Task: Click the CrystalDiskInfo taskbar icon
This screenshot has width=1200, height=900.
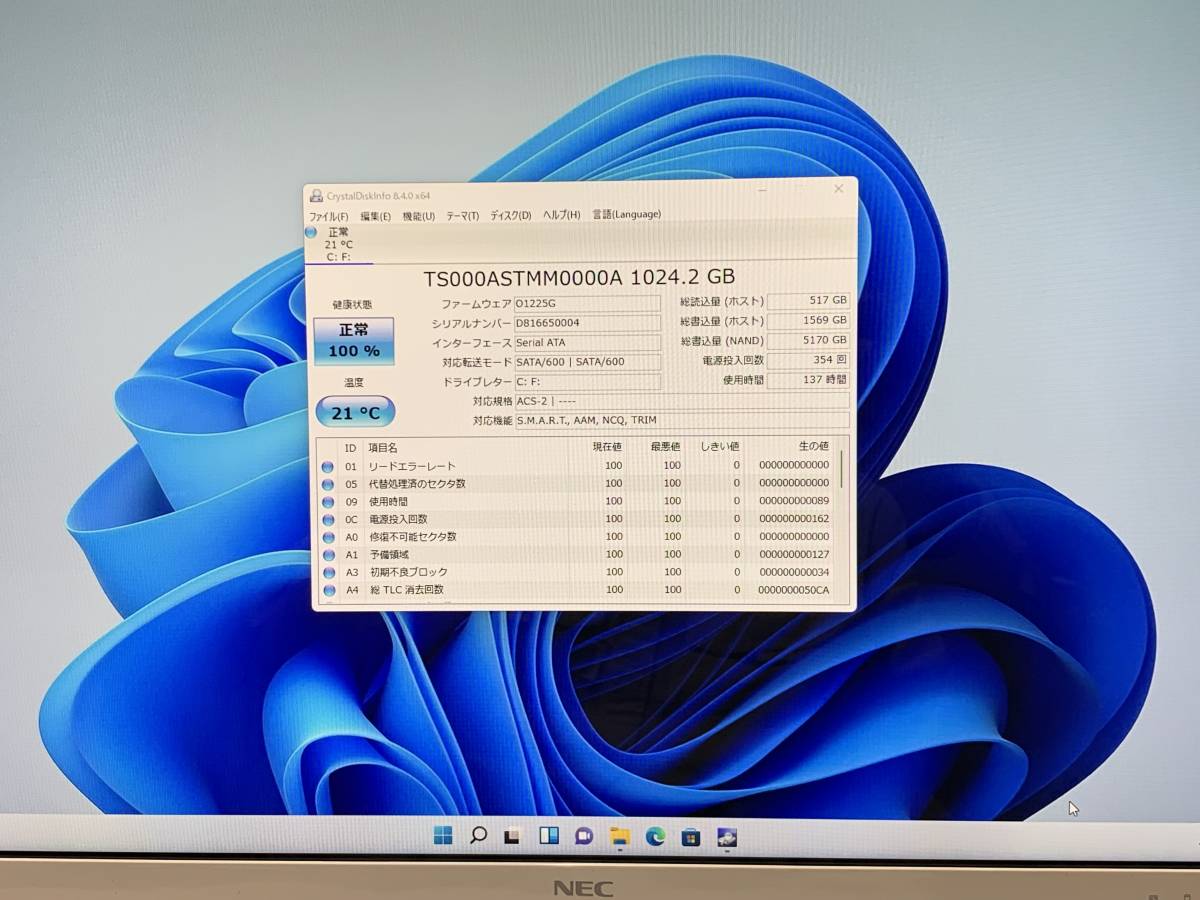Action: pyautogui.click(x=727, y=838)
